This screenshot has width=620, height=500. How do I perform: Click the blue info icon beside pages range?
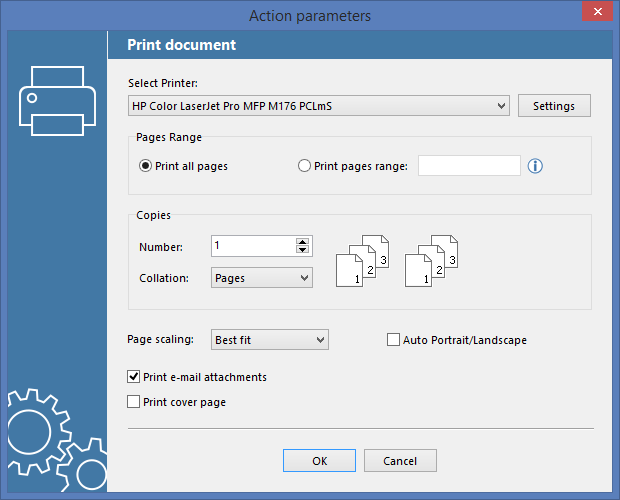[x=535, y=166]
